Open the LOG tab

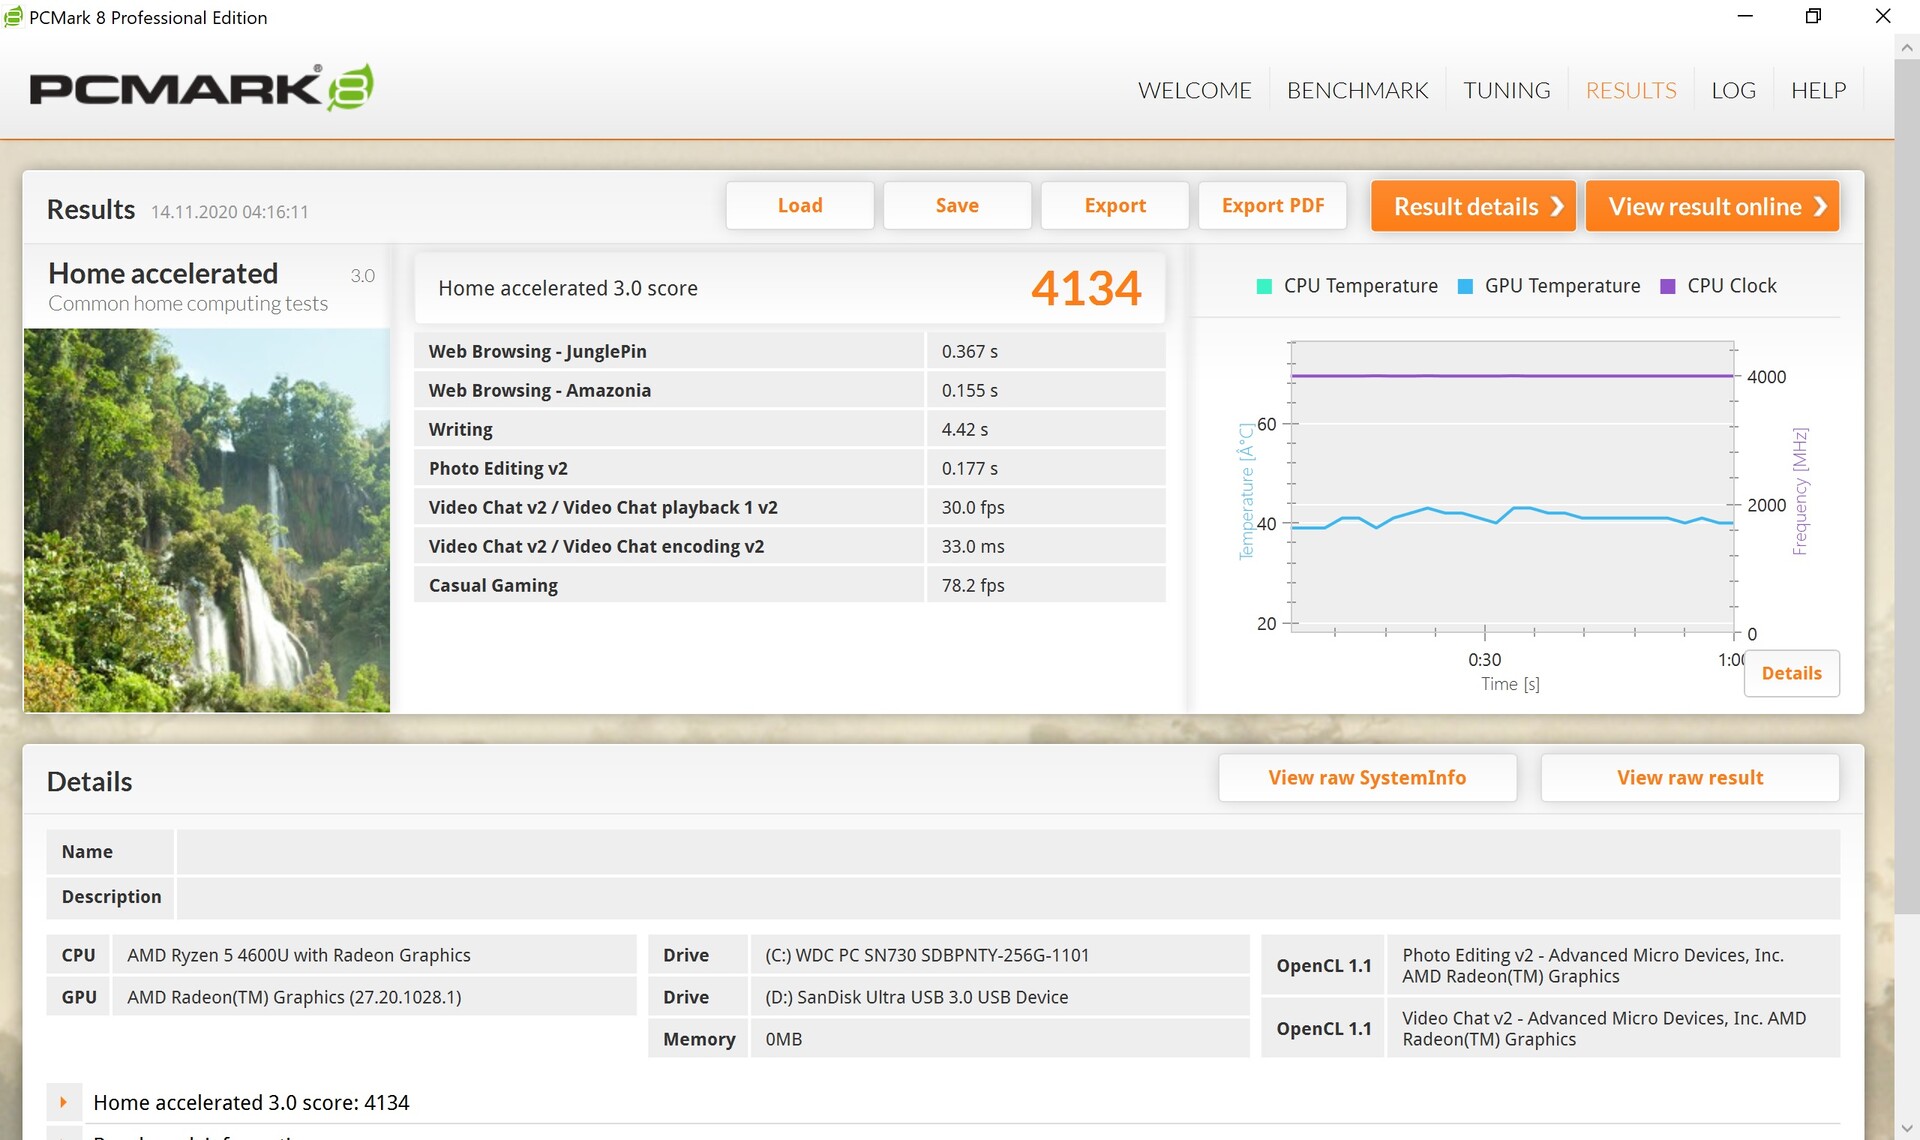(1733, 90)
